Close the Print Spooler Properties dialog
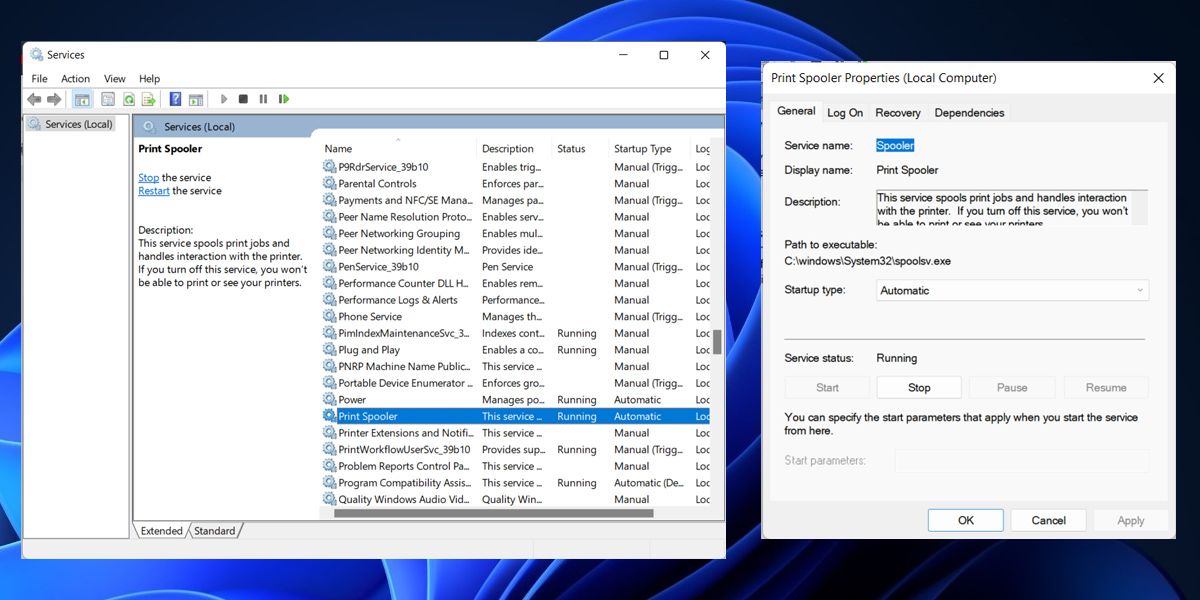Screen dimensions: 1200x600 pyautogui.click(x=1158, y=78)
